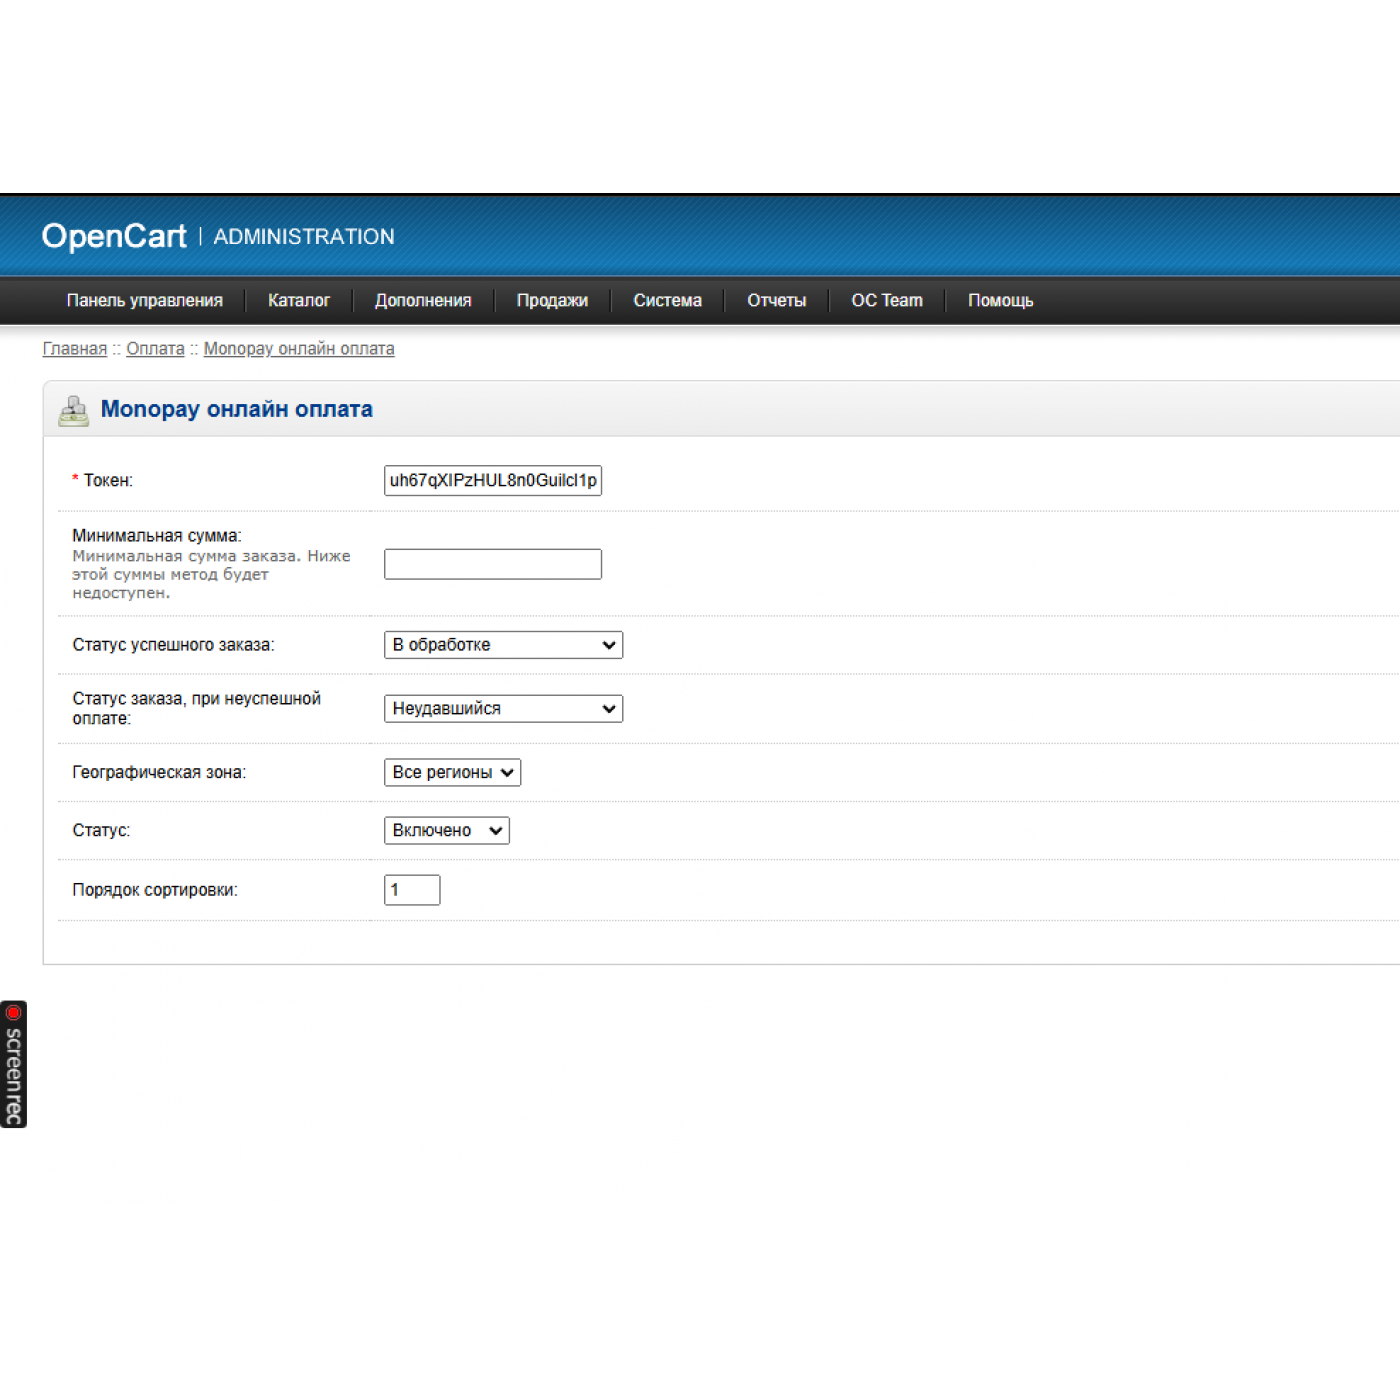Viewport: 1400px width, 1400px height.
Task: Open the Географическая зона dropdown
Action: click(x=452, y=773)
